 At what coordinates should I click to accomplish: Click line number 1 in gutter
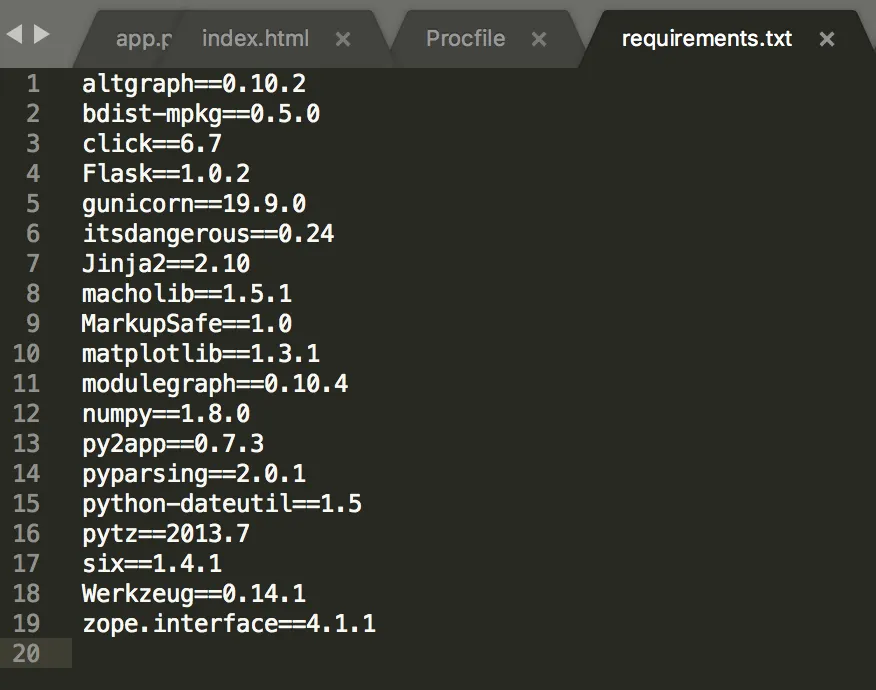33,84
